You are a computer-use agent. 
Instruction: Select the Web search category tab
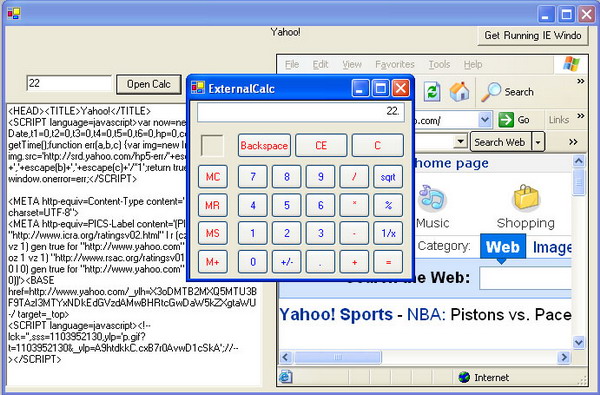click(x=502, y=247)
